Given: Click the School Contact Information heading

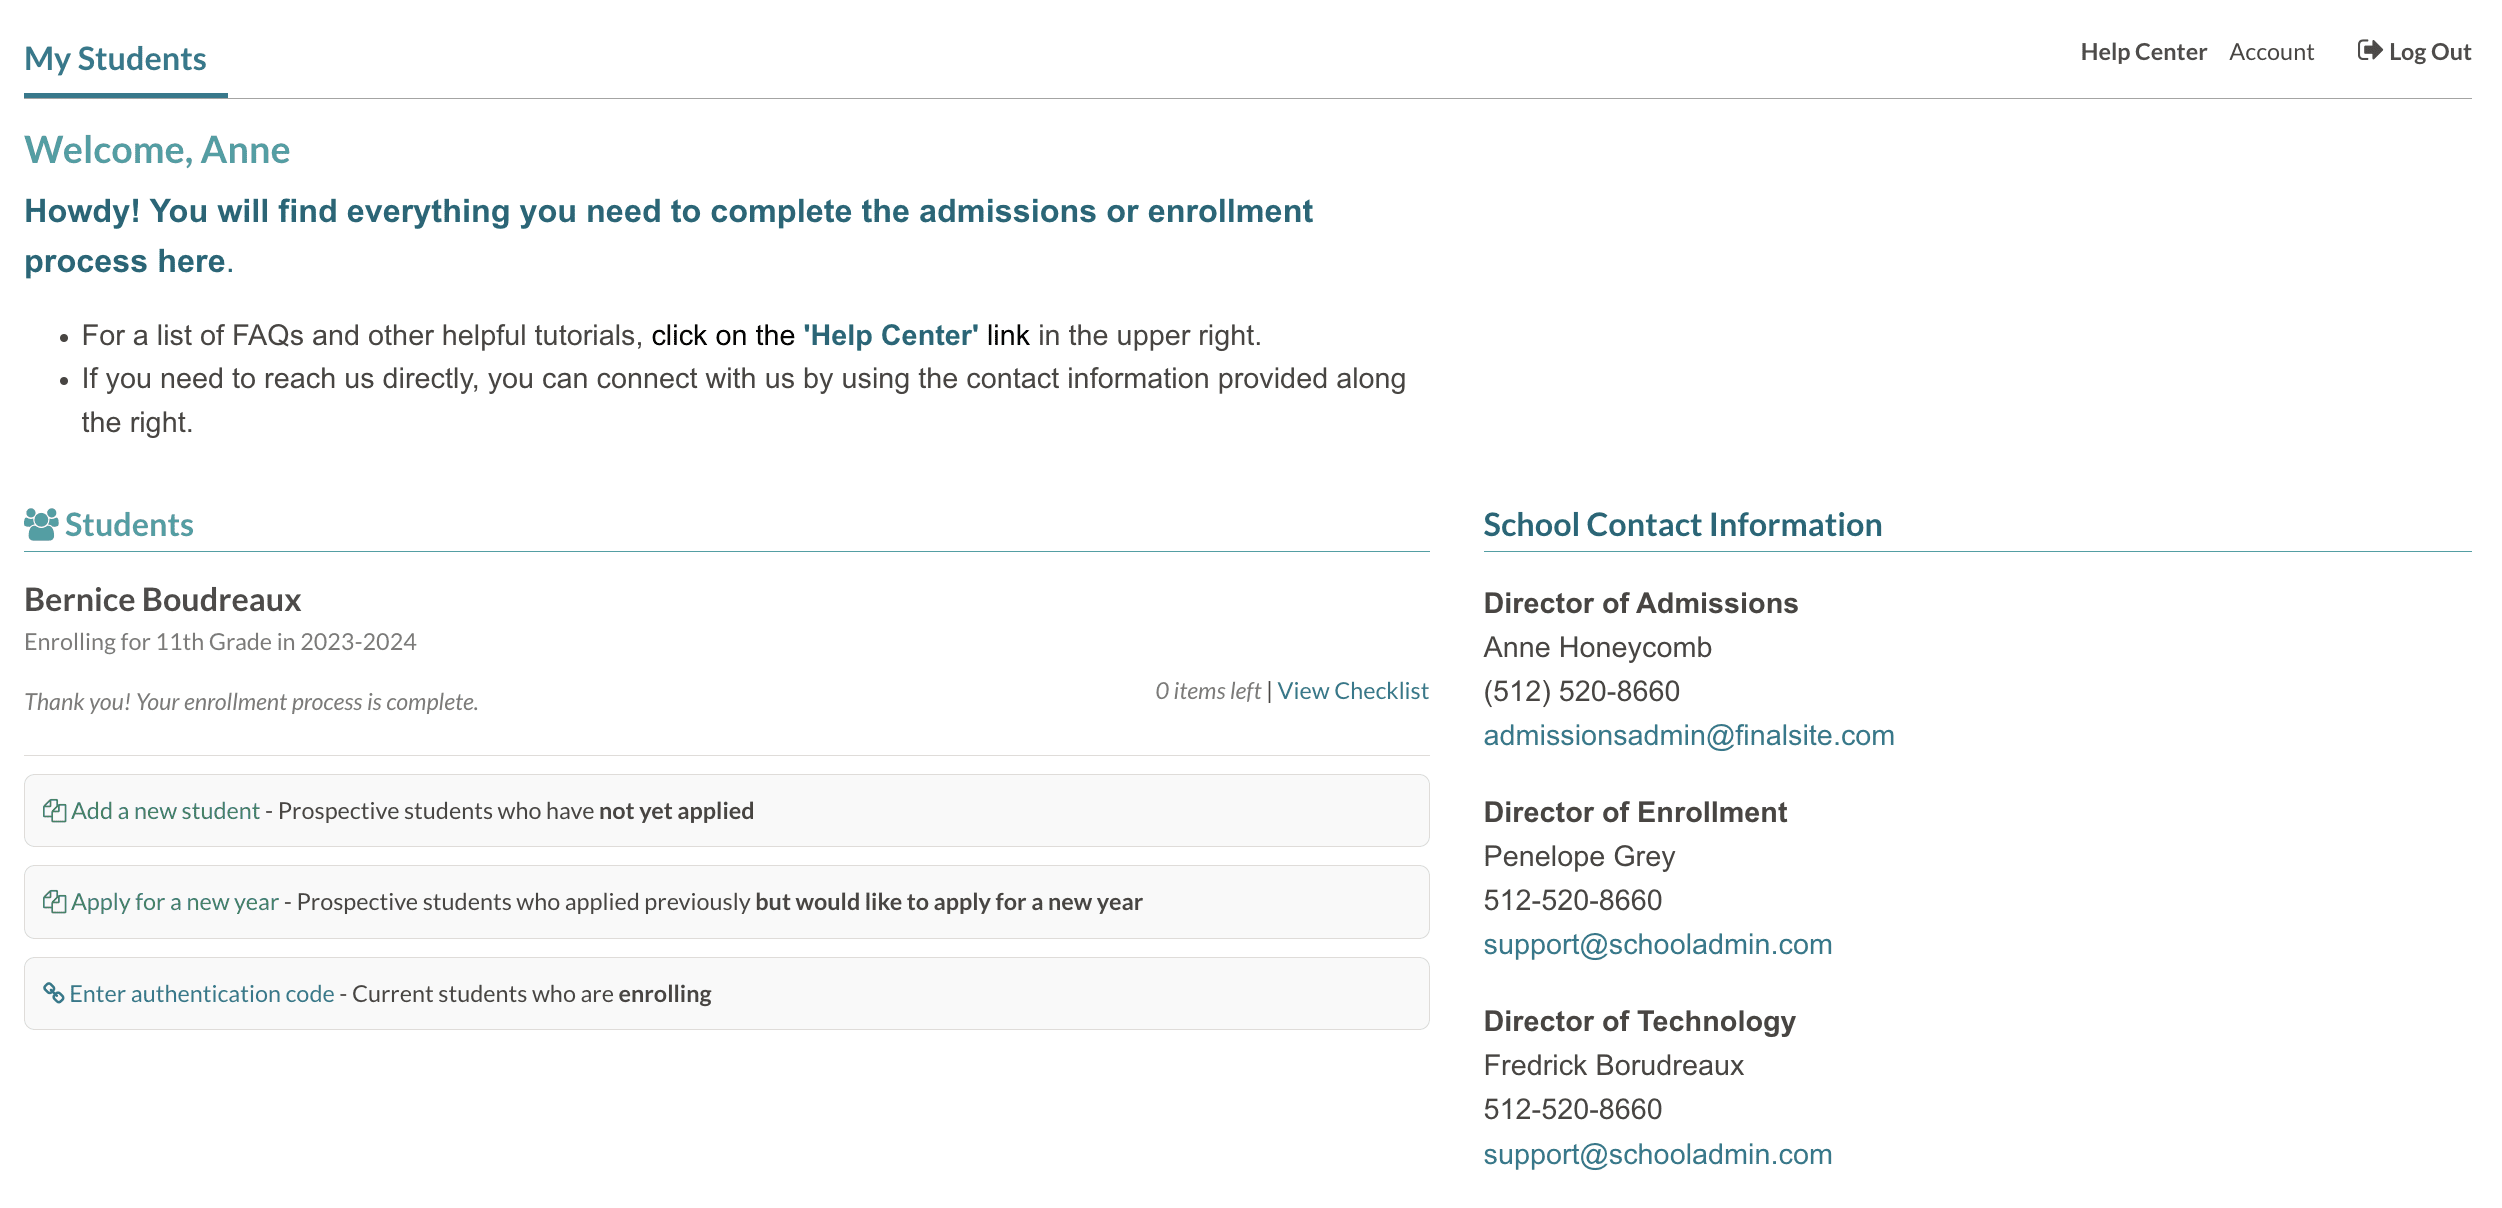Looking at the screenshot, I should pos(1682,525).
